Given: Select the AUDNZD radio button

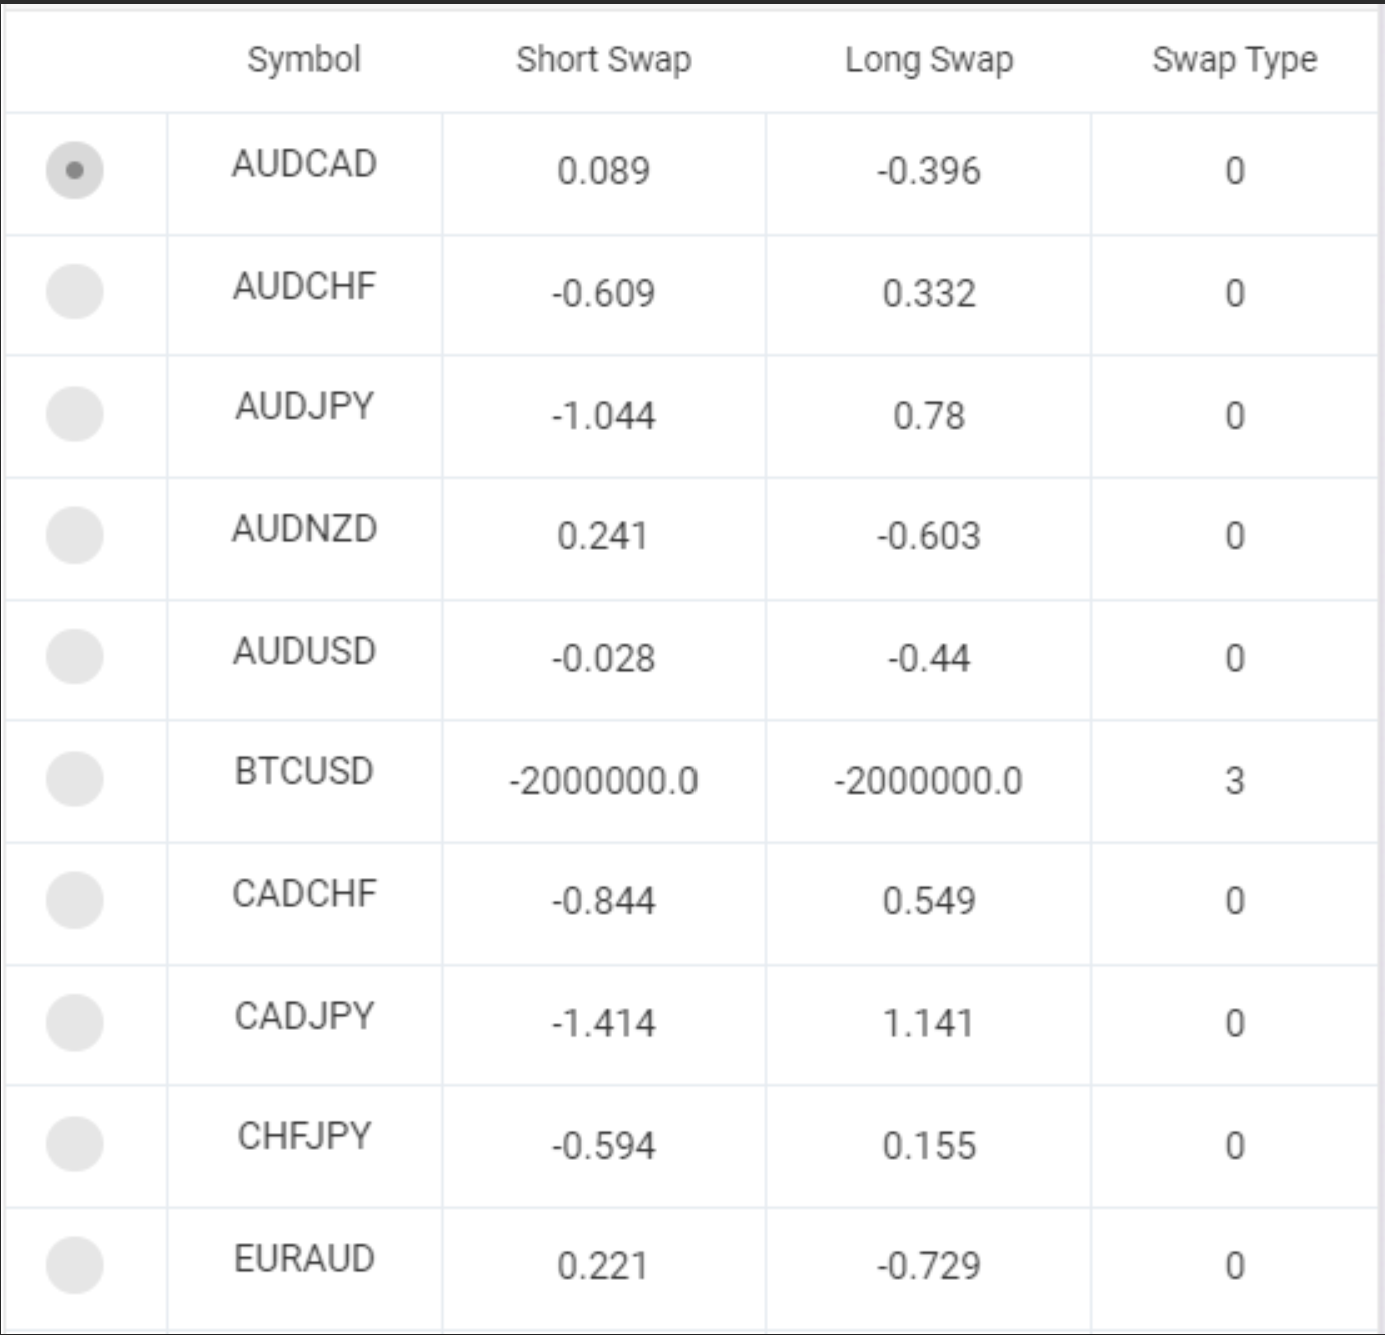Looking at the screenshot, I should tap(74, 535).
